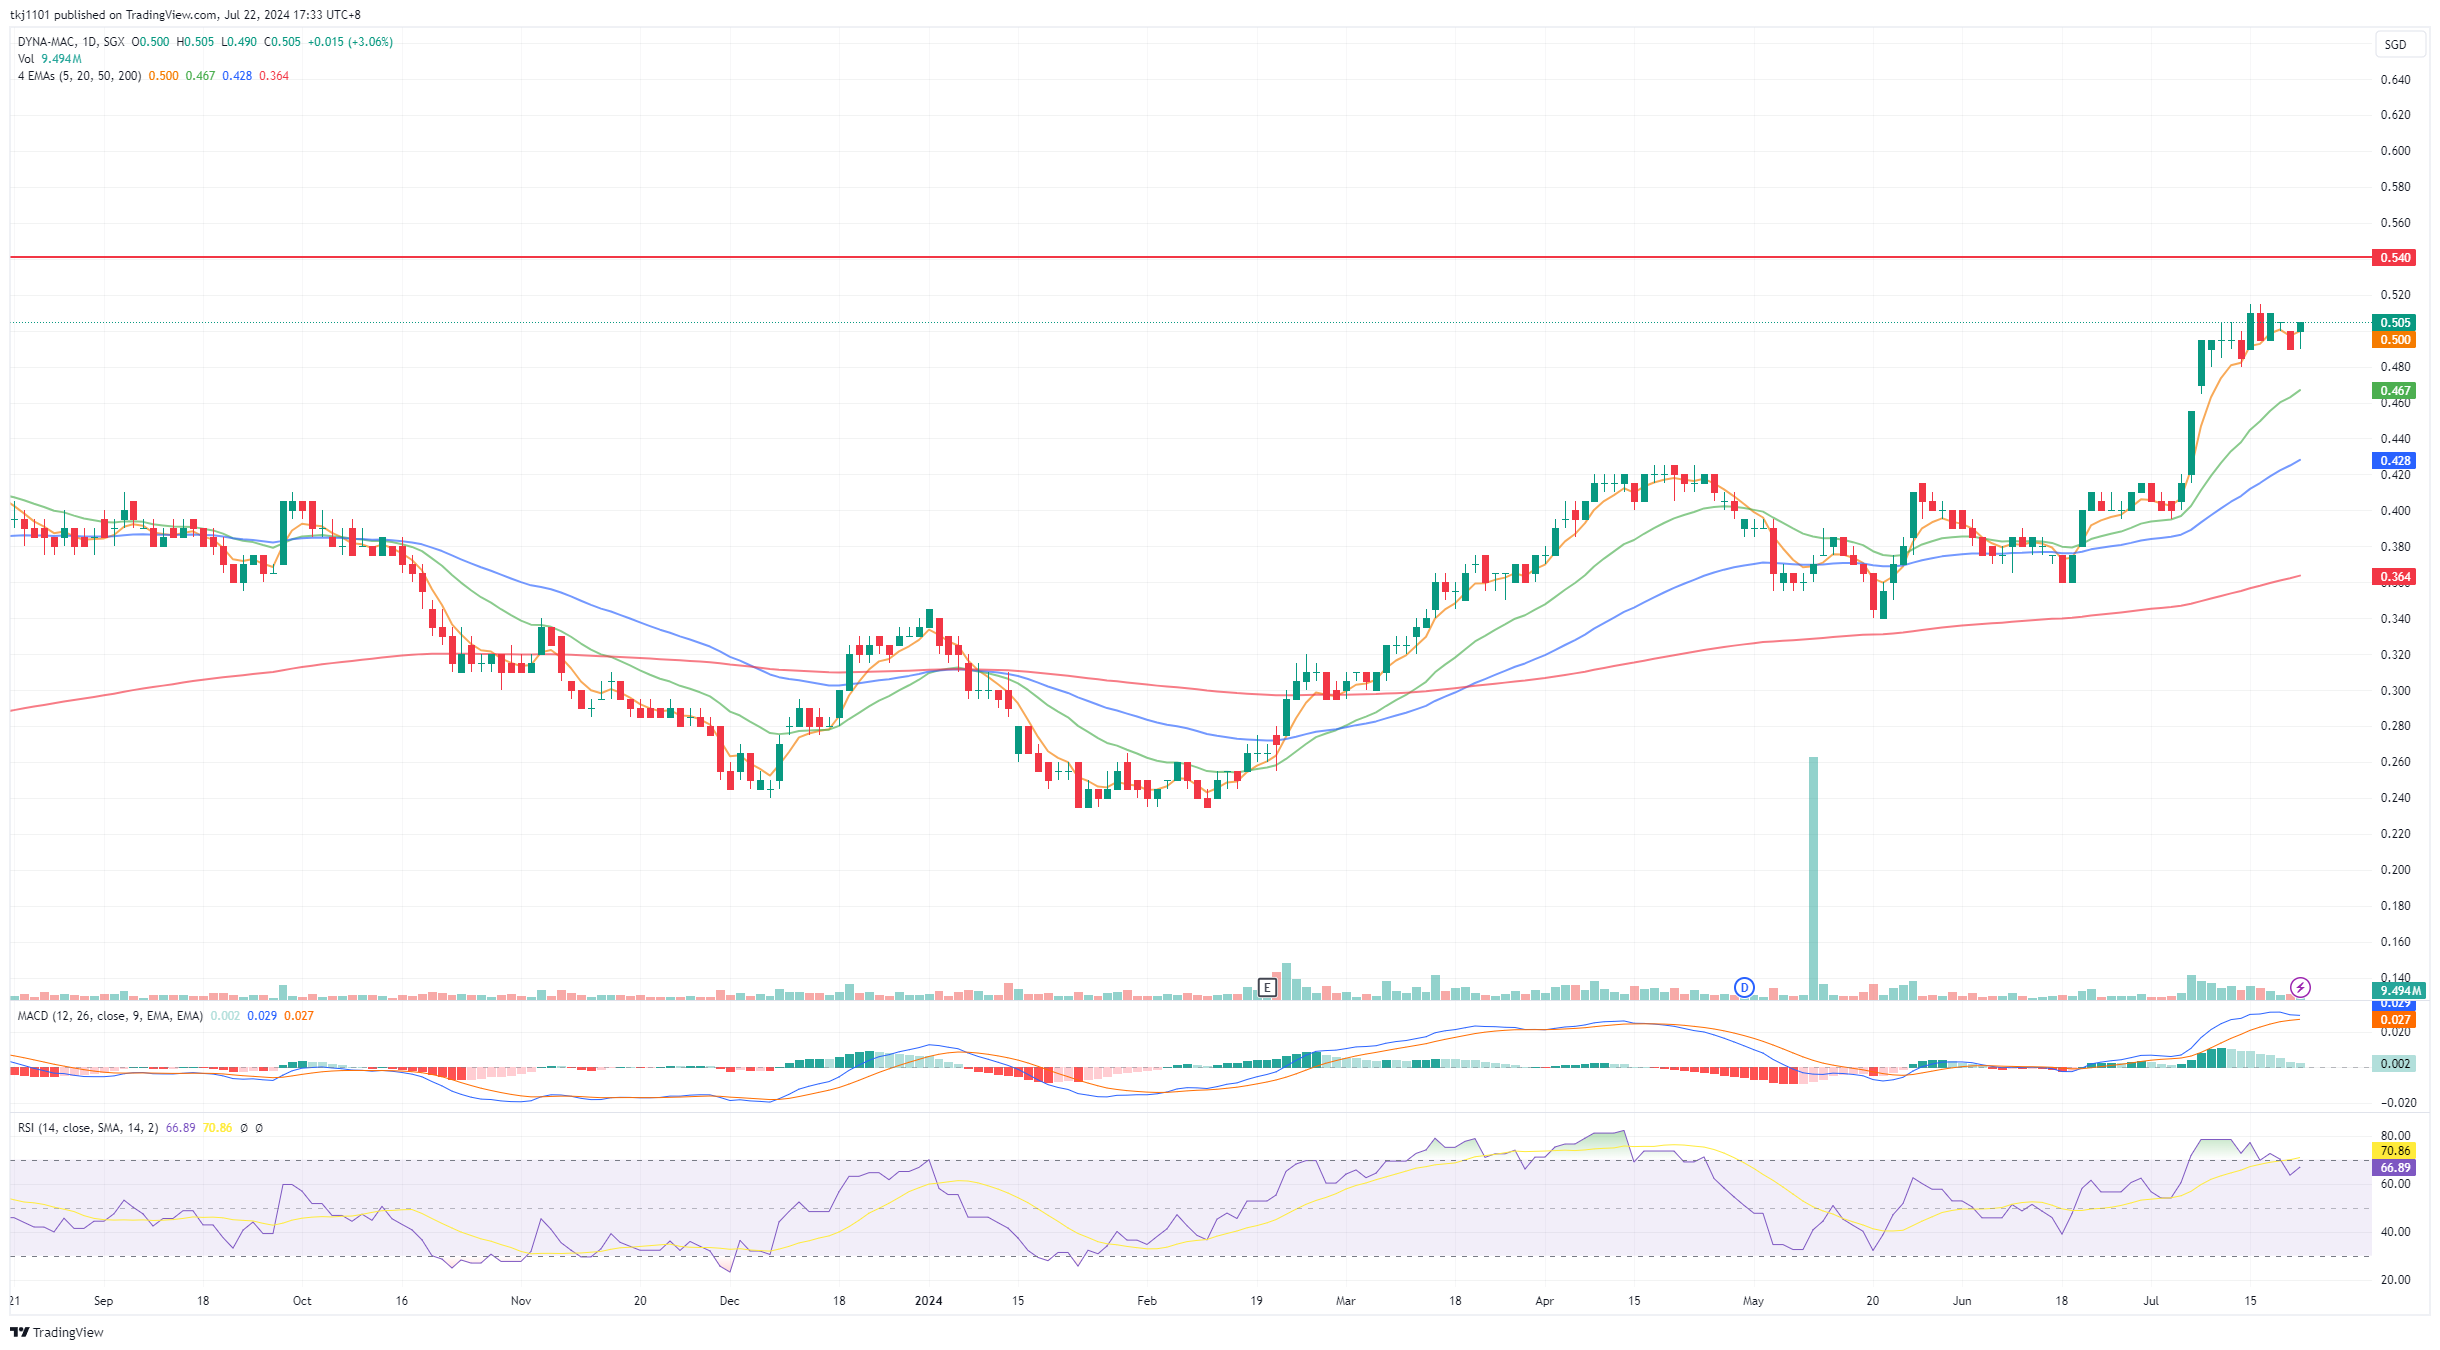The image size is (2440, 1350).
Task: Click the 'Nov' label on time axis
Action: [x=521, y=1301]
